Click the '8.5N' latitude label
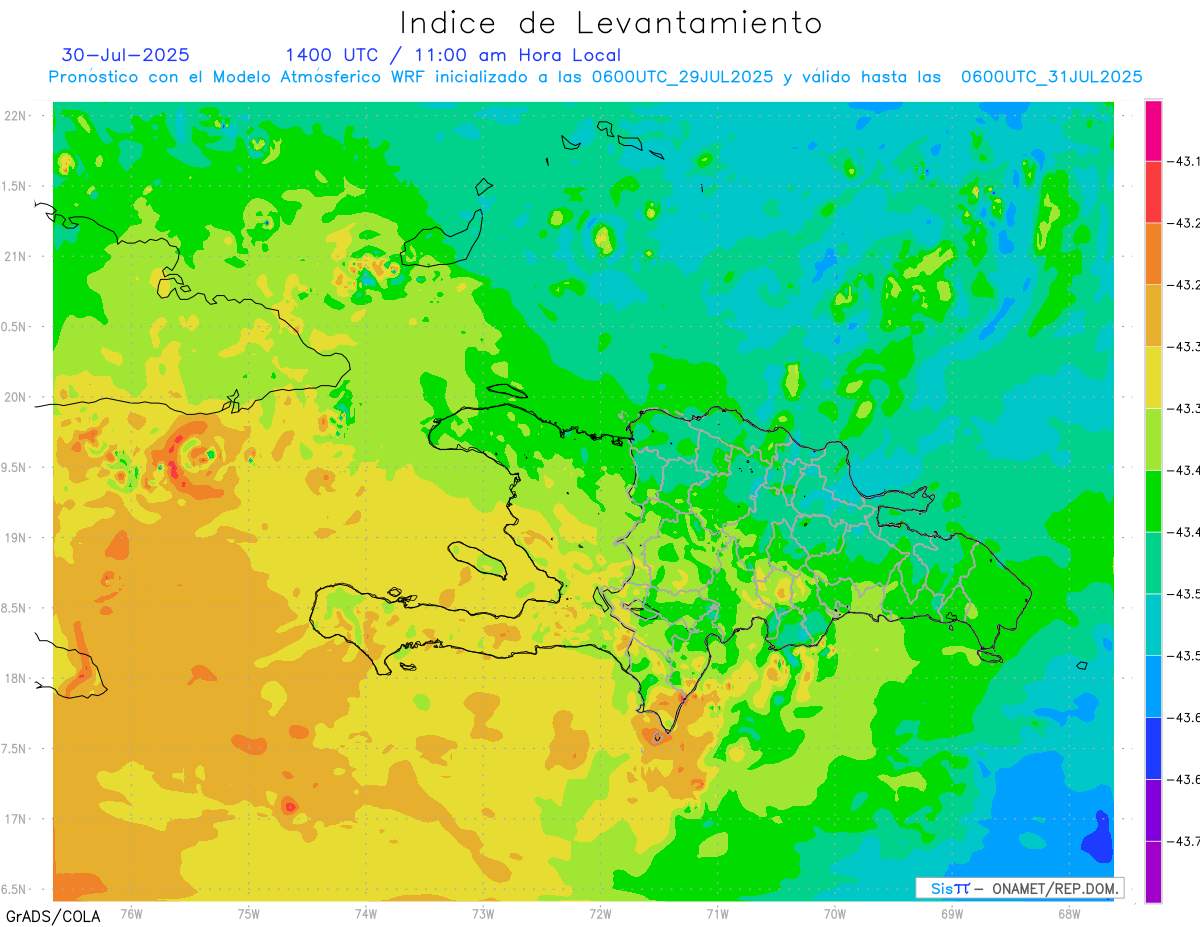The height and width of the screenshot is (927, 1200). 15,608
